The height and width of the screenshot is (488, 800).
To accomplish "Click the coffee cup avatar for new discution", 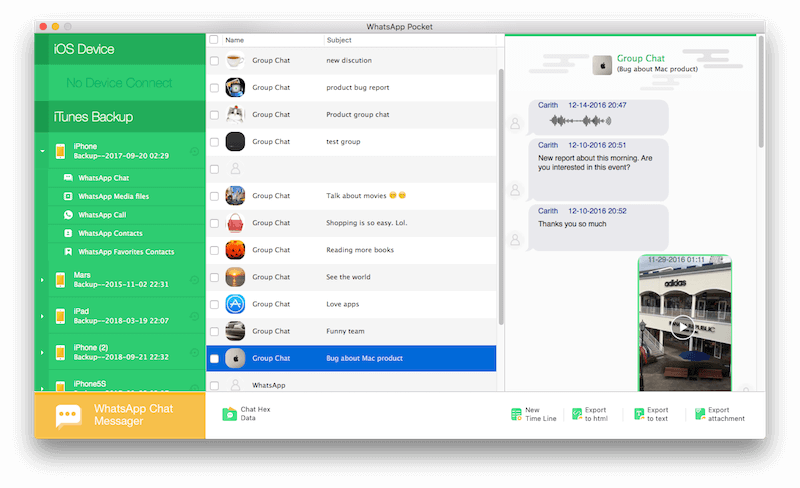I will point(235,60).
